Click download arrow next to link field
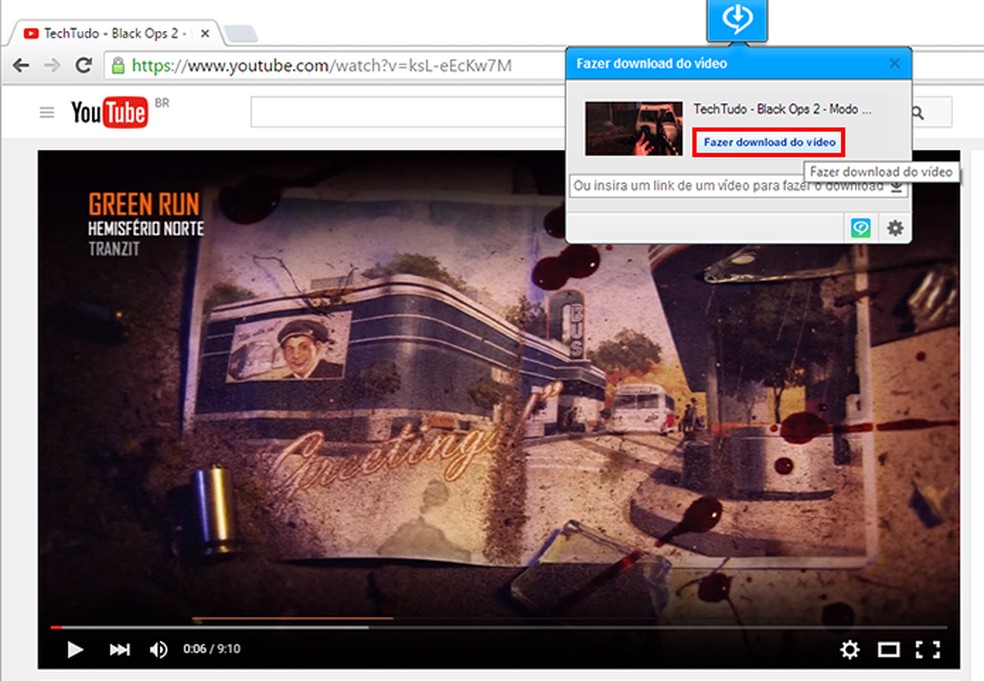984x681 pixels. tap(897, 186)
